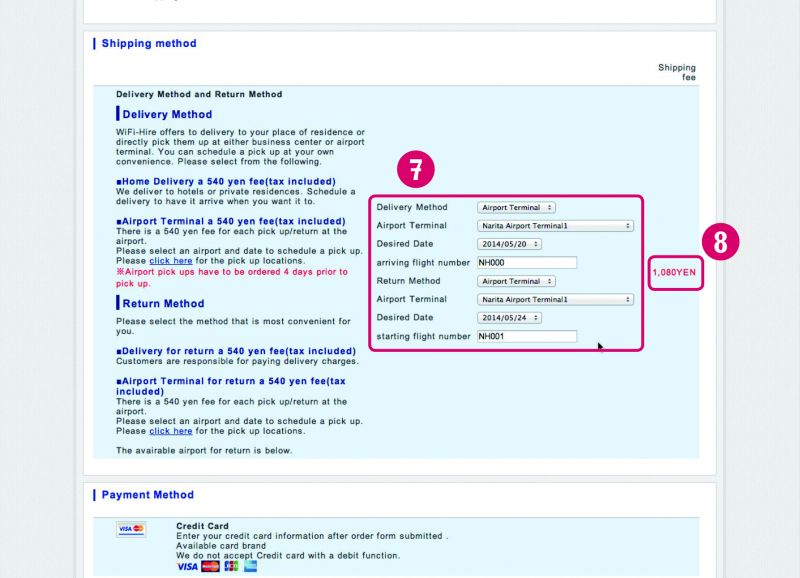The height and width of the screenshot is (578, 800).
Task: Follow 'click here' link under Airport Terminal delivery
Action: 170,260
